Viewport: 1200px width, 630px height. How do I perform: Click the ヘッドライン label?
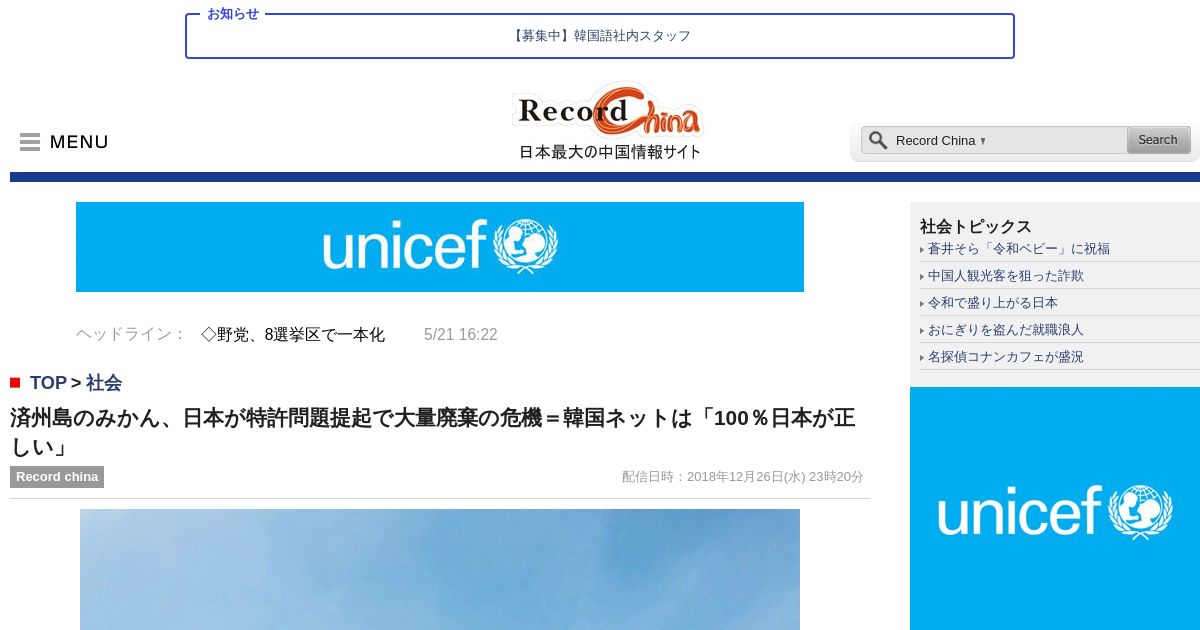coord(131,335)
